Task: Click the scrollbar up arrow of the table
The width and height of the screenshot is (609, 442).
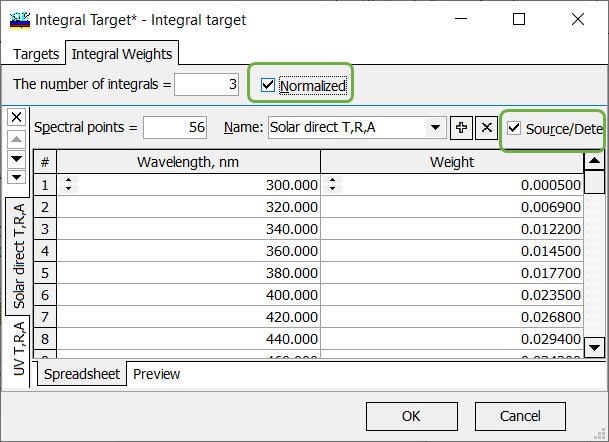Action: click(594, 161)
